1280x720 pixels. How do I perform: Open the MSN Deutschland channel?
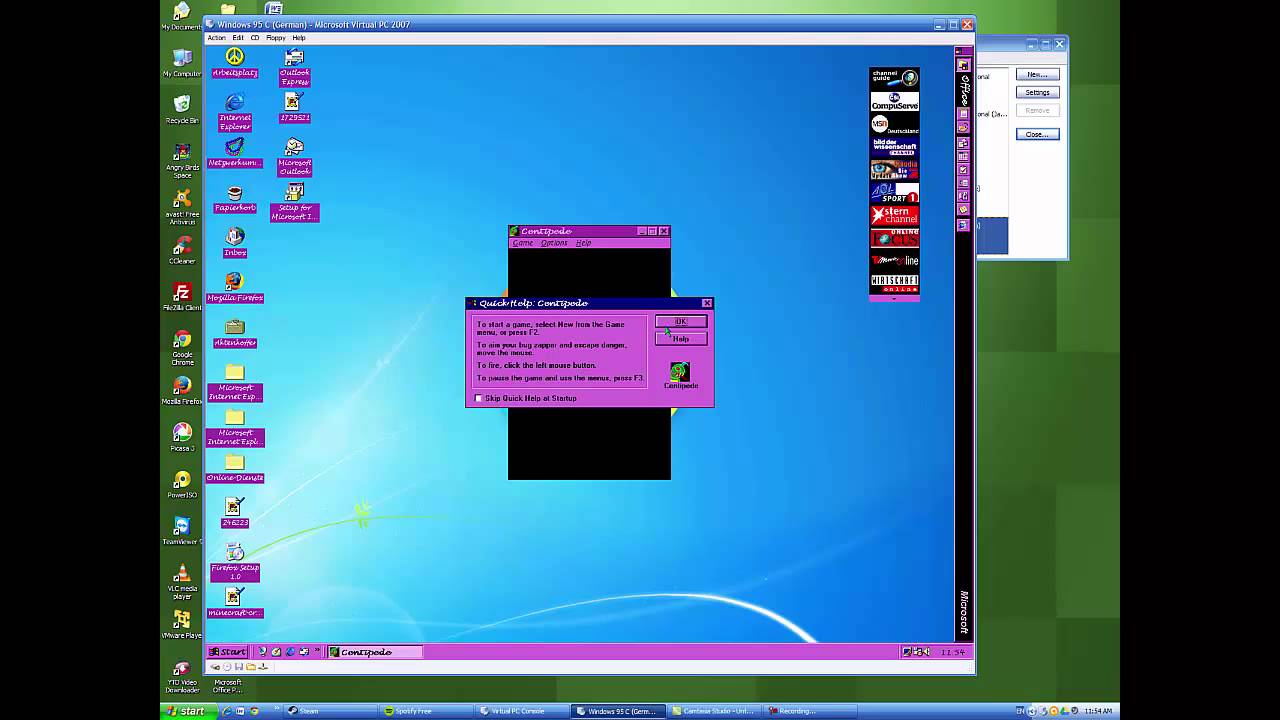click(x=894, y=124)
